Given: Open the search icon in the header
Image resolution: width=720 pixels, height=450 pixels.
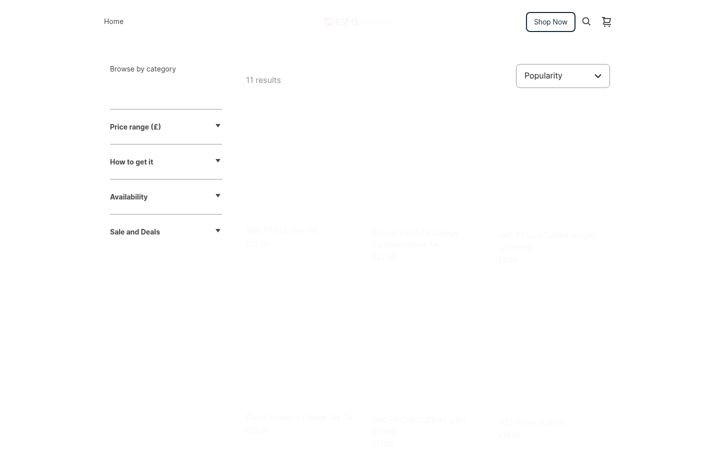Looking at the screenshot, I should [x=586, y=22].
